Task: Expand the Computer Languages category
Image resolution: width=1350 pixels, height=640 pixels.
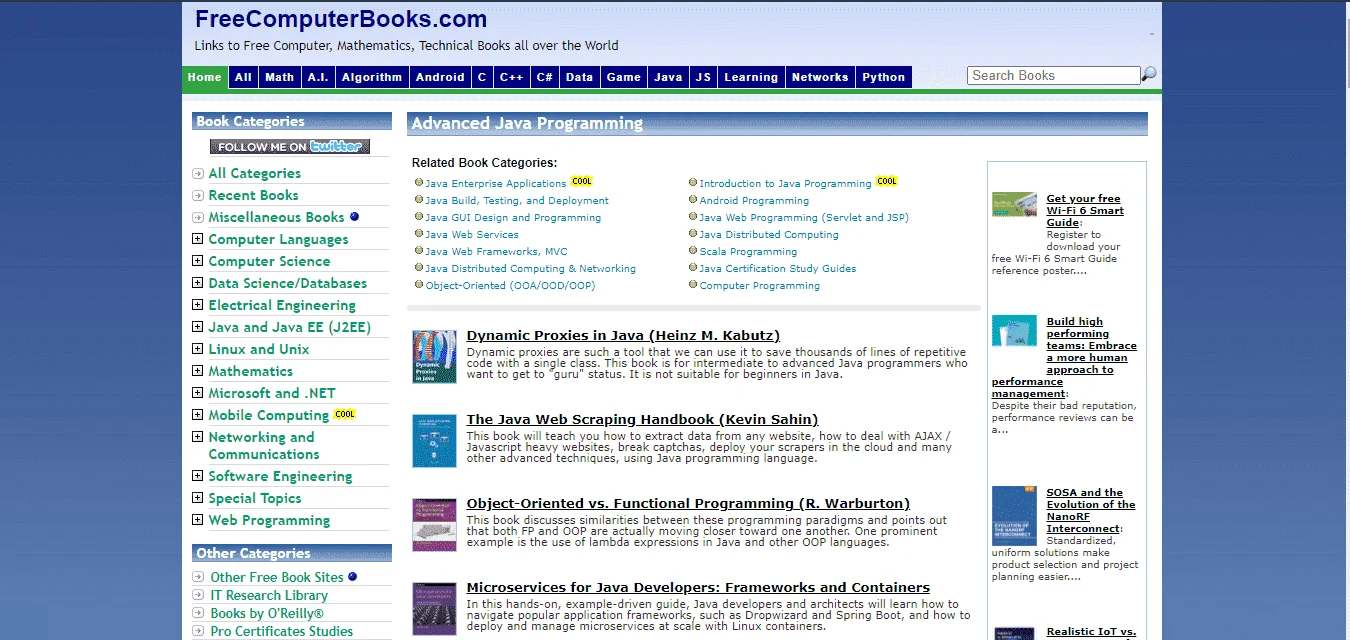Action: point(198,239)
